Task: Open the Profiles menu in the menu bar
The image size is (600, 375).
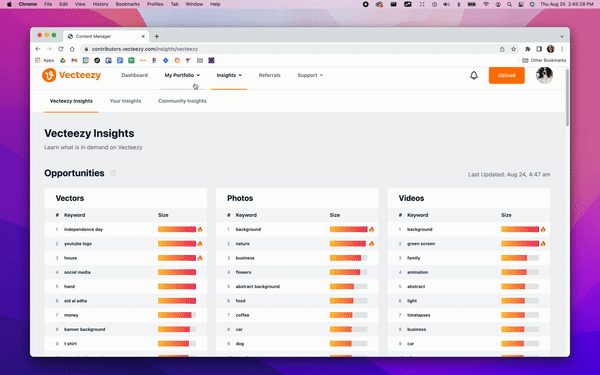Action: [155, 4]
